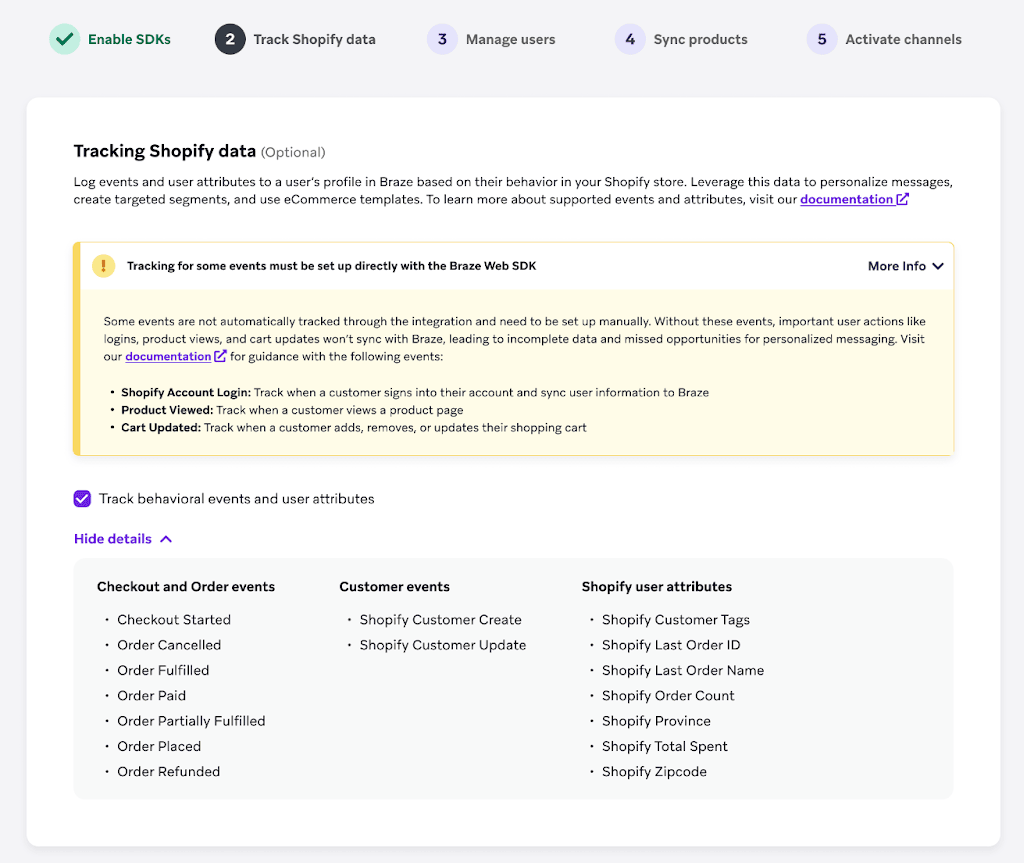Switch to Manage users step
Image resolution: width=1024 pixels, height=863 pixels.
(510, 40)
